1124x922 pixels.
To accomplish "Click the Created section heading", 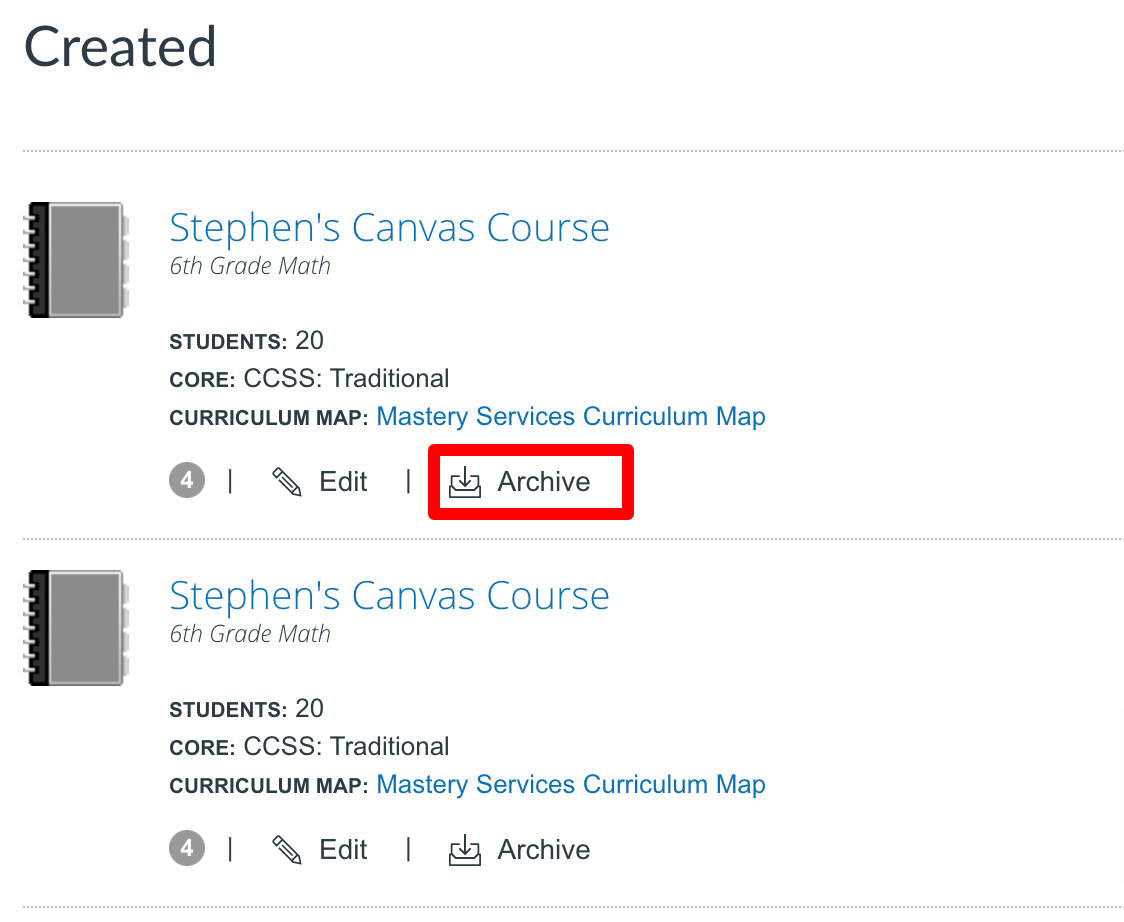I will click(x=120, y=47).
